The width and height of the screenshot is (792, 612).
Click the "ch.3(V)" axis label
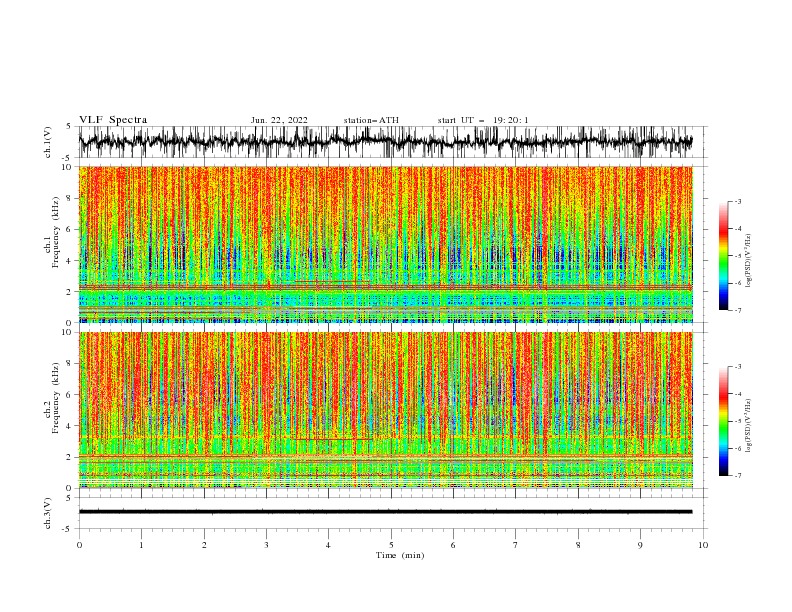point(48,513)
